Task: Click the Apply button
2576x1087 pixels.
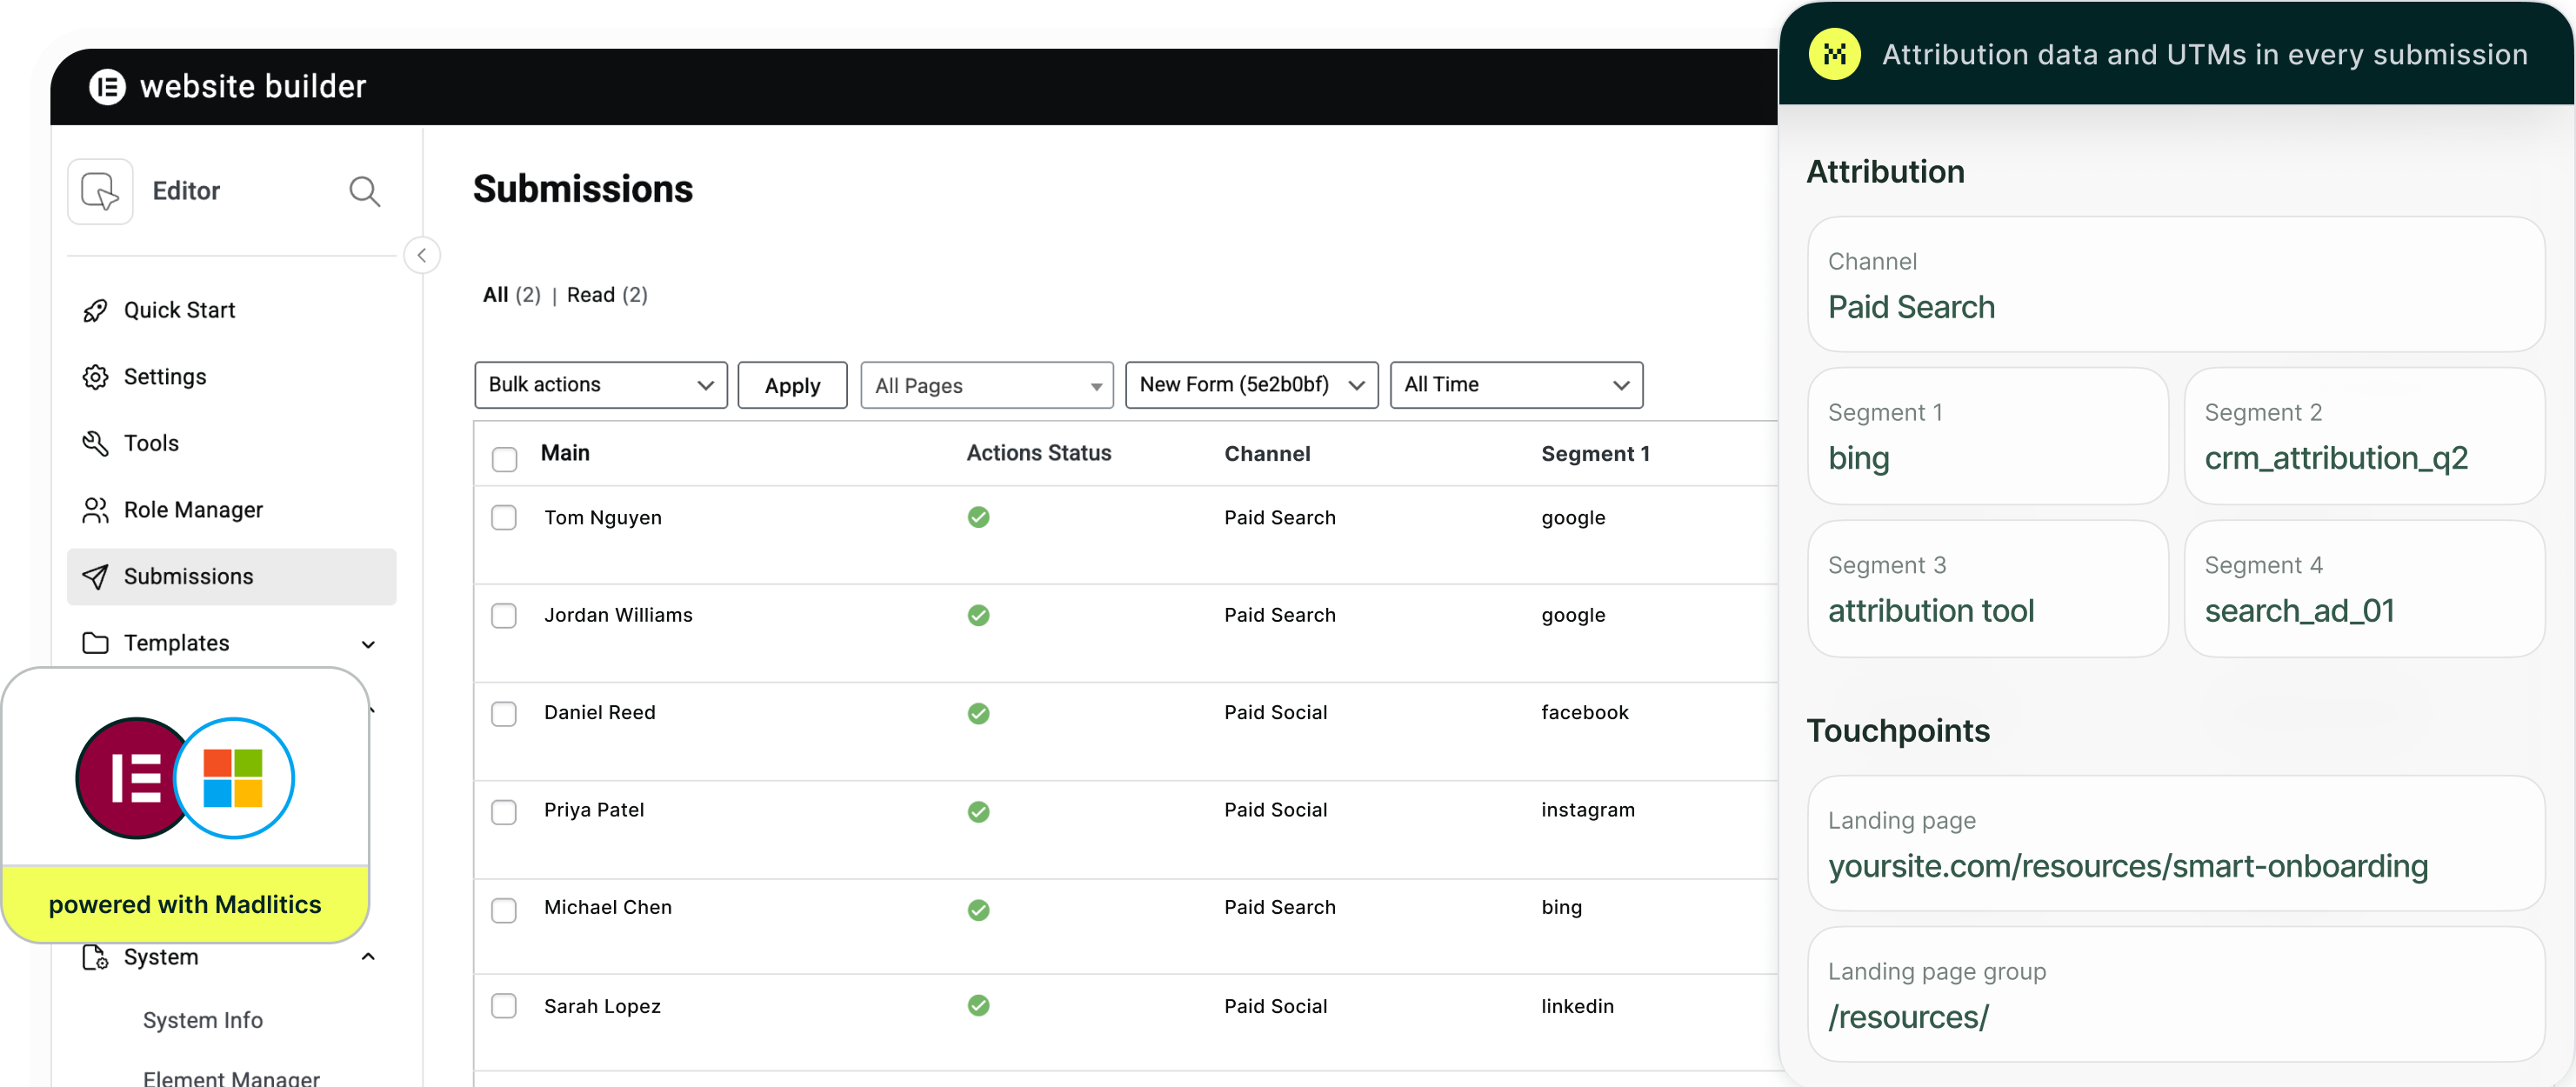Action: click(792, 385)
